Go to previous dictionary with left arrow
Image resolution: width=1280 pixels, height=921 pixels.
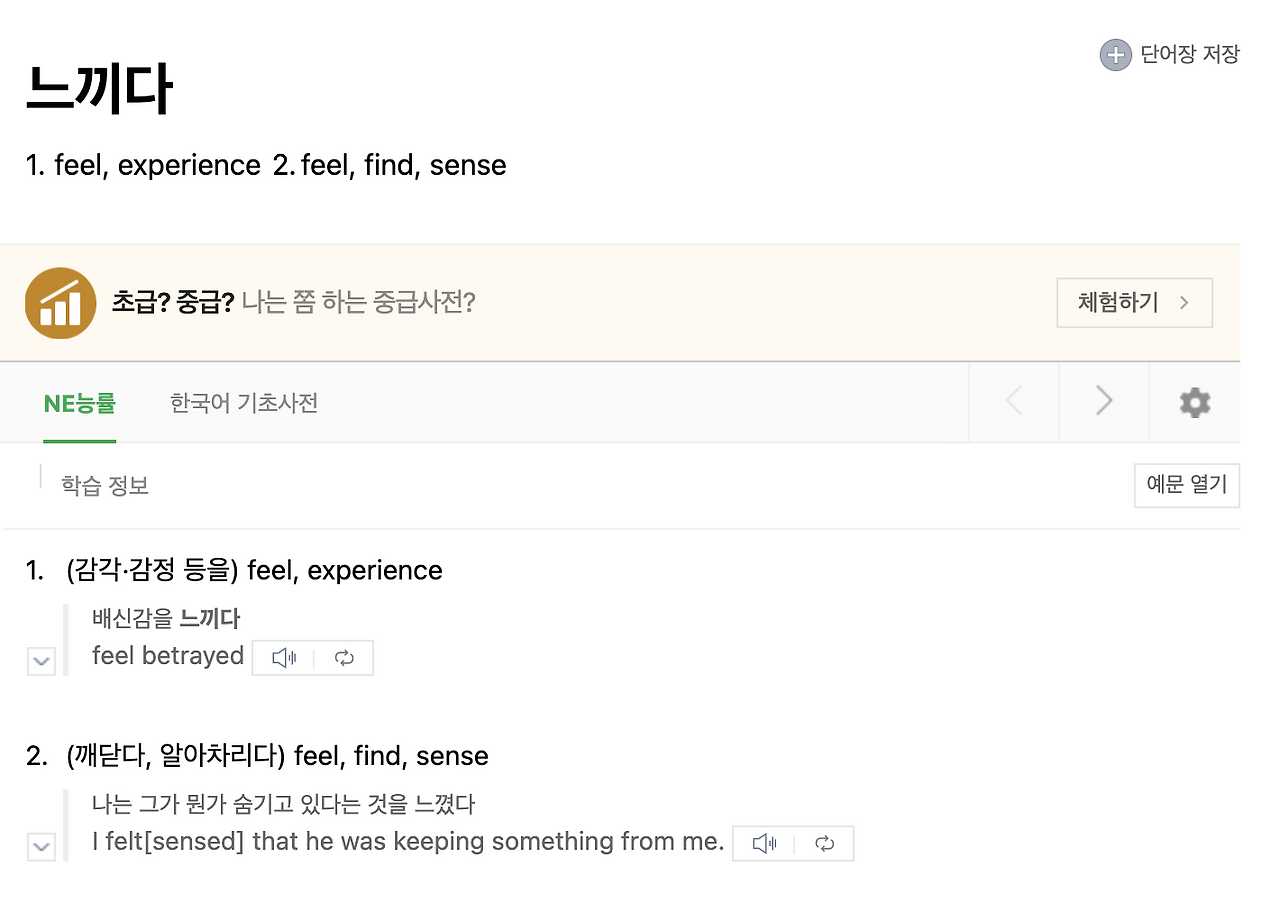(x=1014, y=402)
